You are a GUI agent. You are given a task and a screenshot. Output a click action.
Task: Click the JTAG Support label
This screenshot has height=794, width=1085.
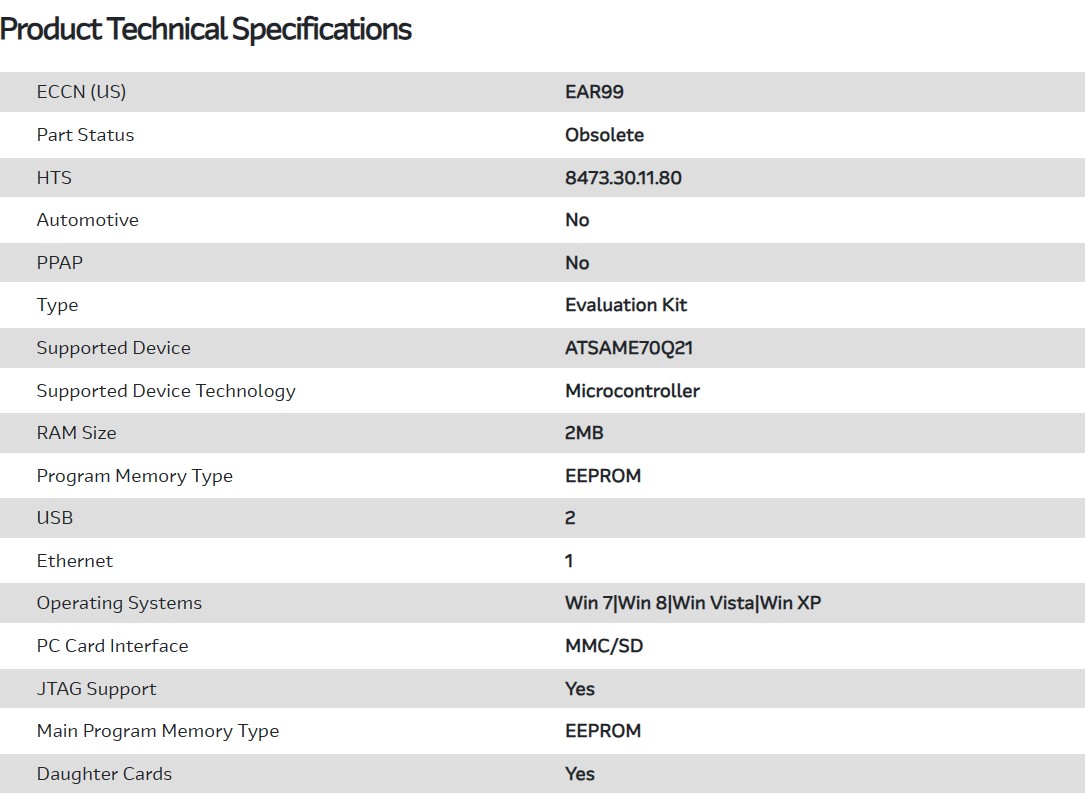96,689
